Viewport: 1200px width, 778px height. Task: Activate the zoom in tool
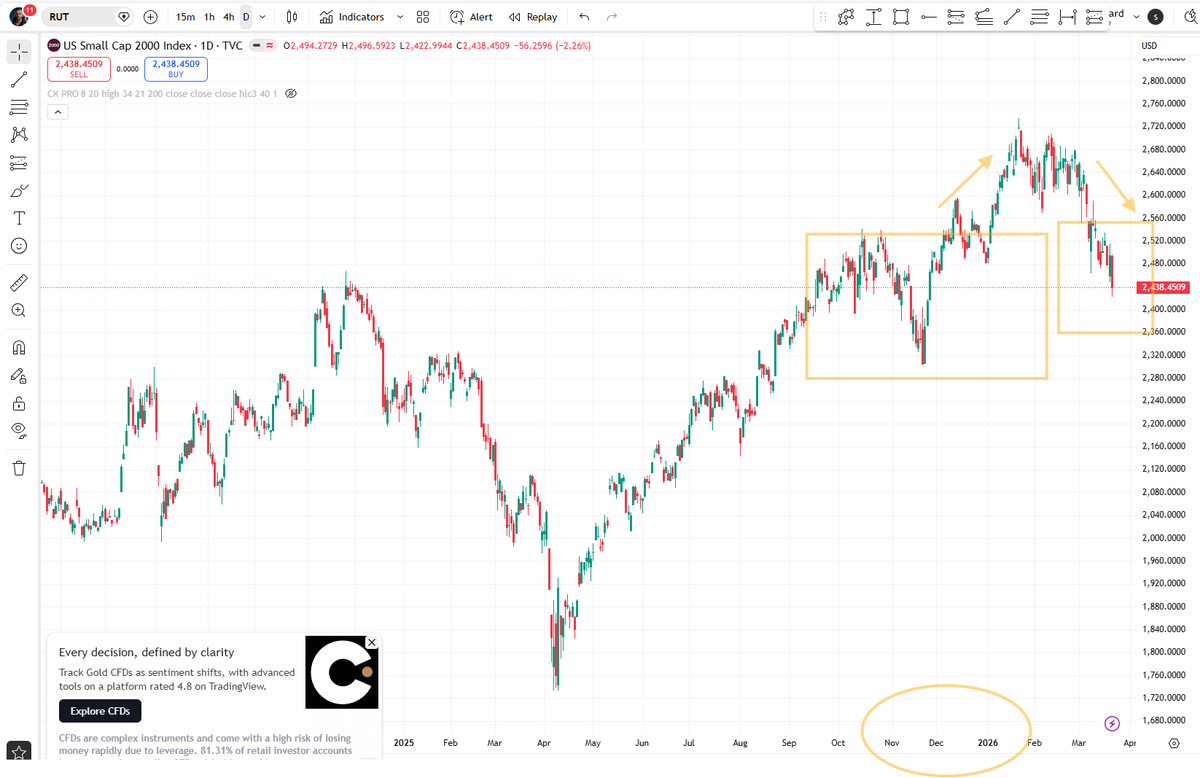[x=19, y=311]
